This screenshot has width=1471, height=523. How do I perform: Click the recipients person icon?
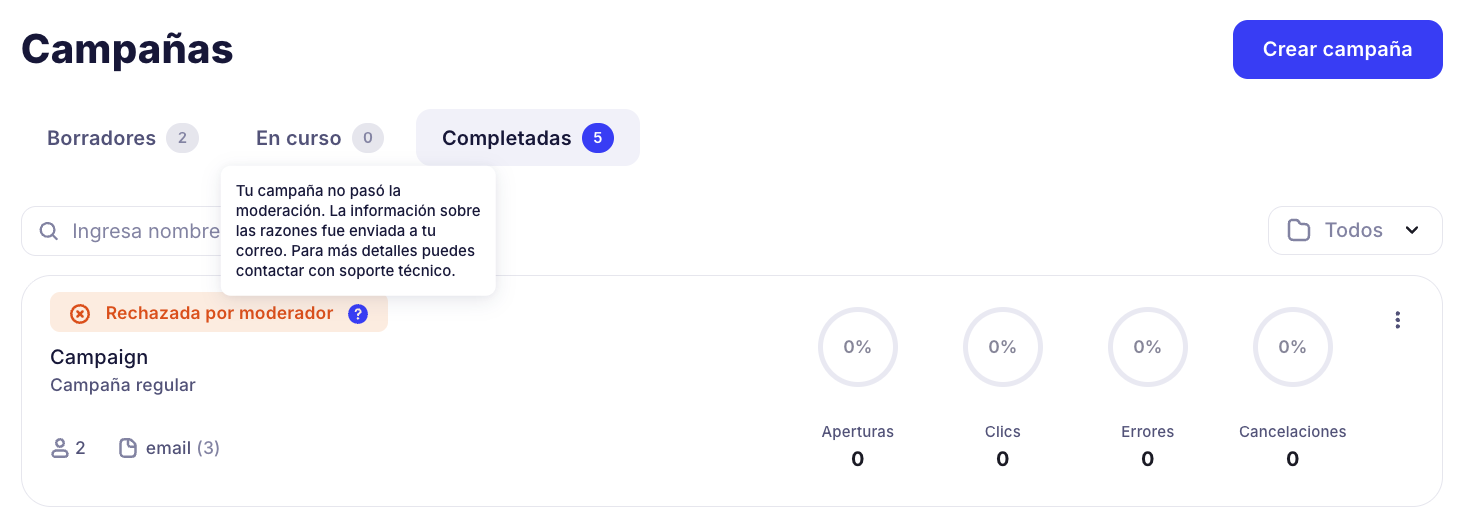tap(60, 448)
